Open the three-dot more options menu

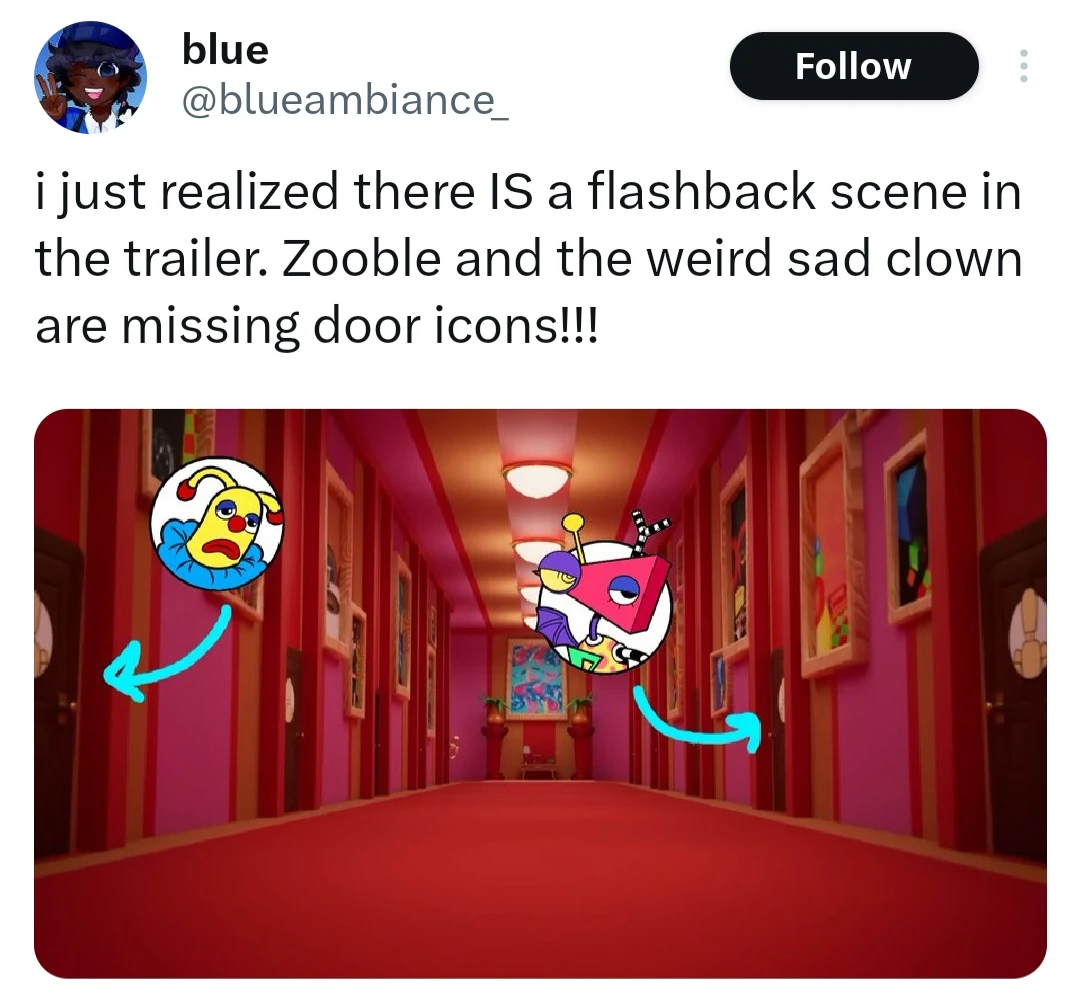[1024, 66]
